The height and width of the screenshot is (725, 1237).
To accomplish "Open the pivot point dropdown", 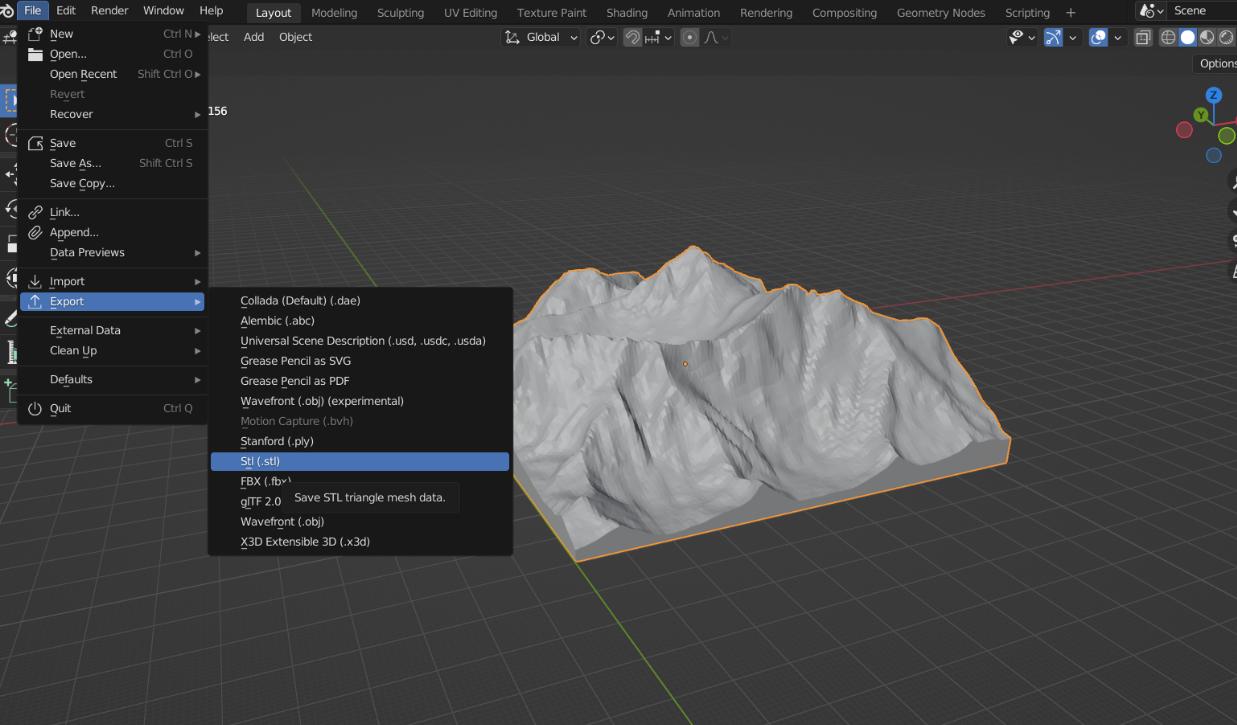I will [602, 37].
